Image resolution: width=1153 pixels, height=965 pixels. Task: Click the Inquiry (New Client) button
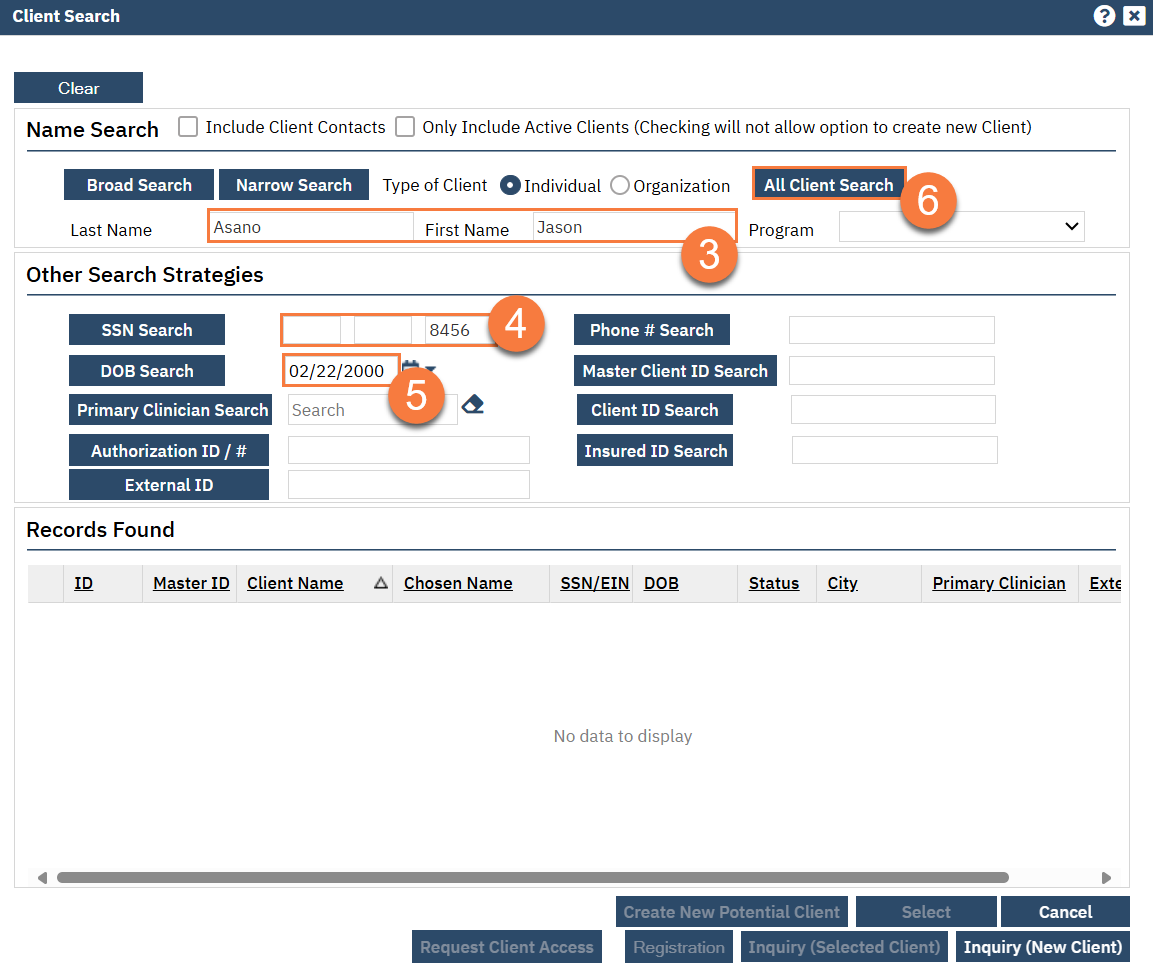[1042, 947]
